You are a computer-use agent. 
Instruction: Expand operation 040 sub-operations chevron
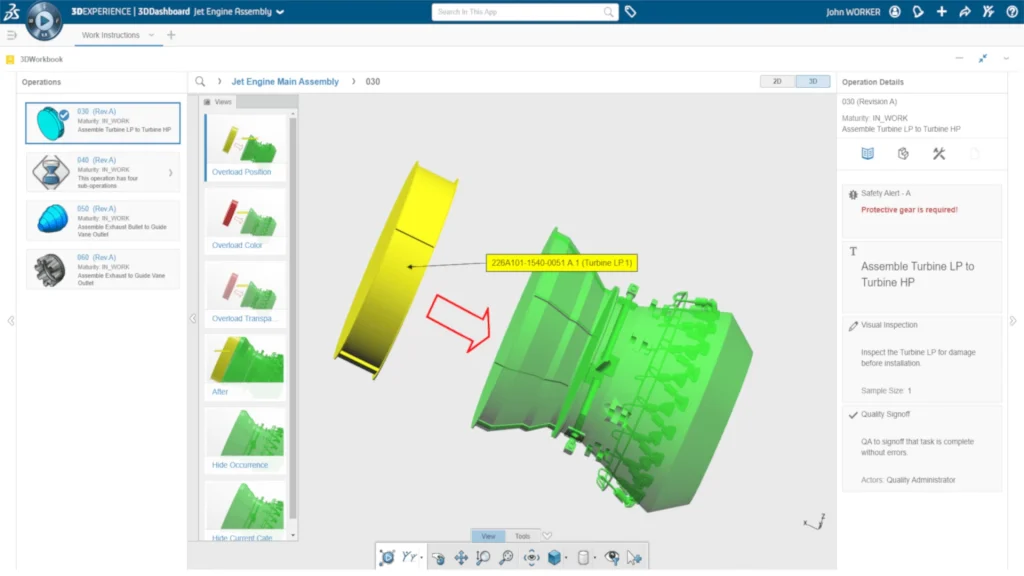170,172
